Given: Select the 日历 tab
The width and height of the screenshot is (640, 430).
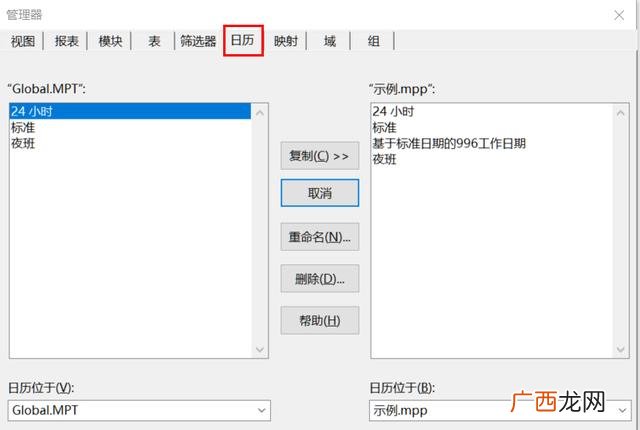Looking at the screenshot, I should pos(243,40).
